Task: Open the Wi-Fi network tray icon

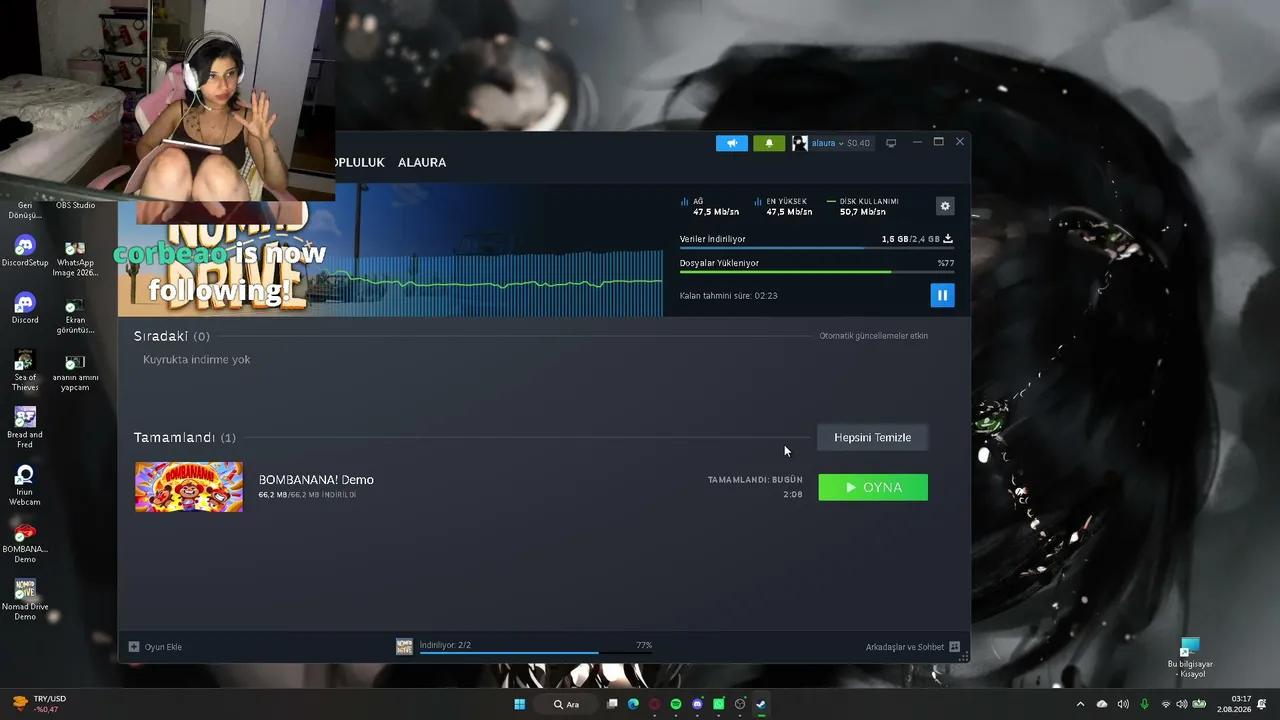Action: click(1165, 704)
